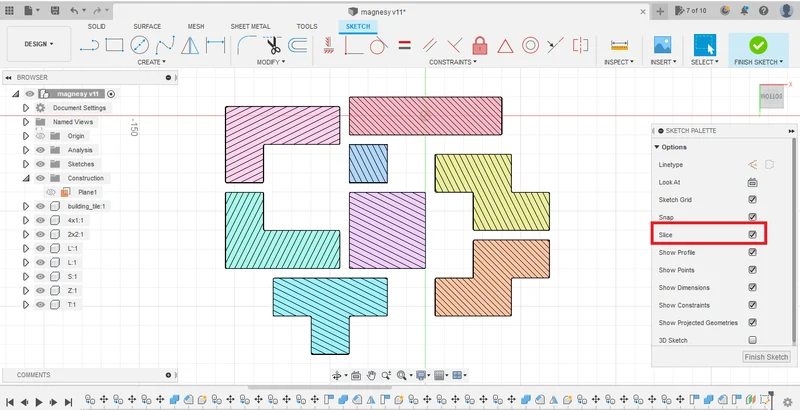Switch to the SOLID tab

(x=96, y=27)
